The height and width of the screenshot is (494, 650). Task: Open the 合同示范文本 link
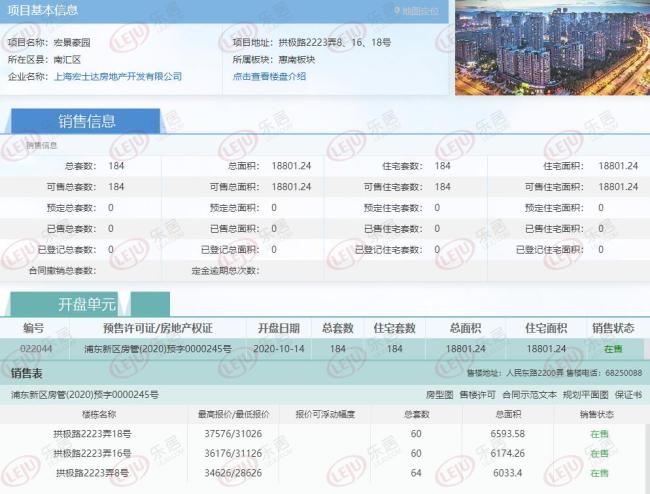coord(529,395)
